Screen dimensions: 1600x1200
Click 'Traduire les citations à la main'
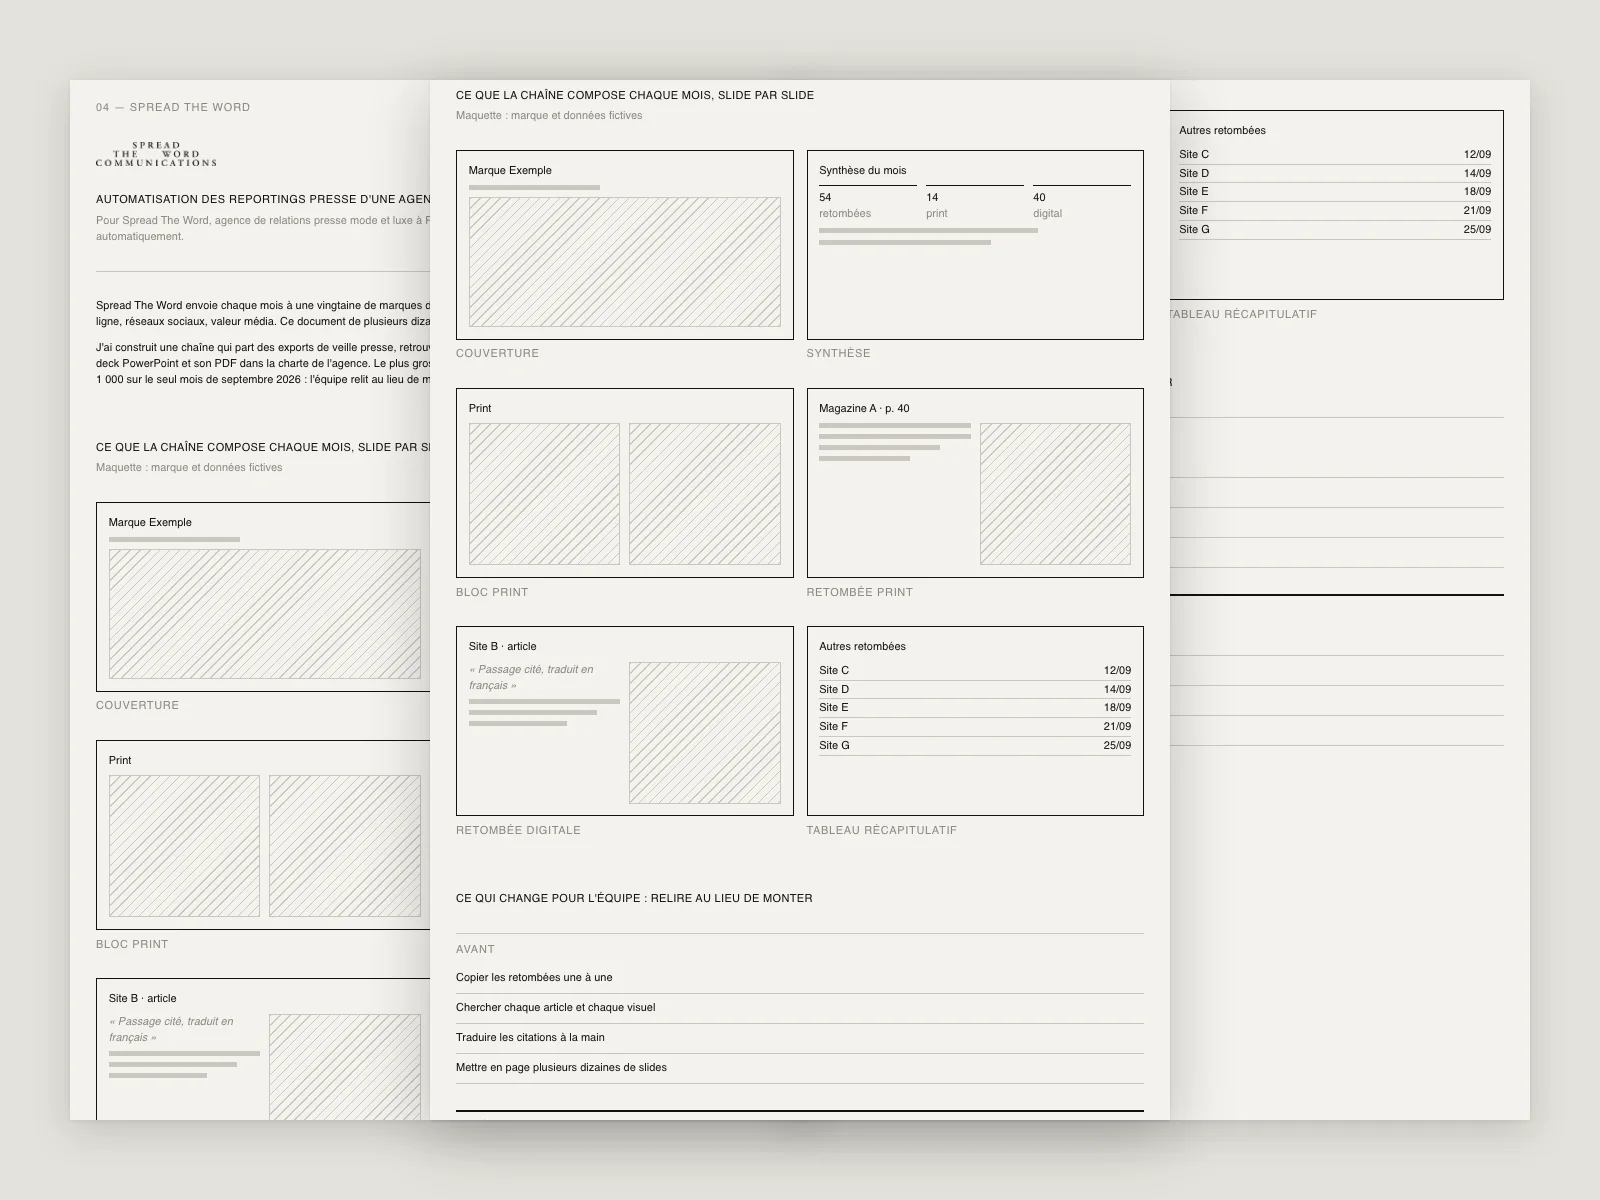[x=530, y=1037]
